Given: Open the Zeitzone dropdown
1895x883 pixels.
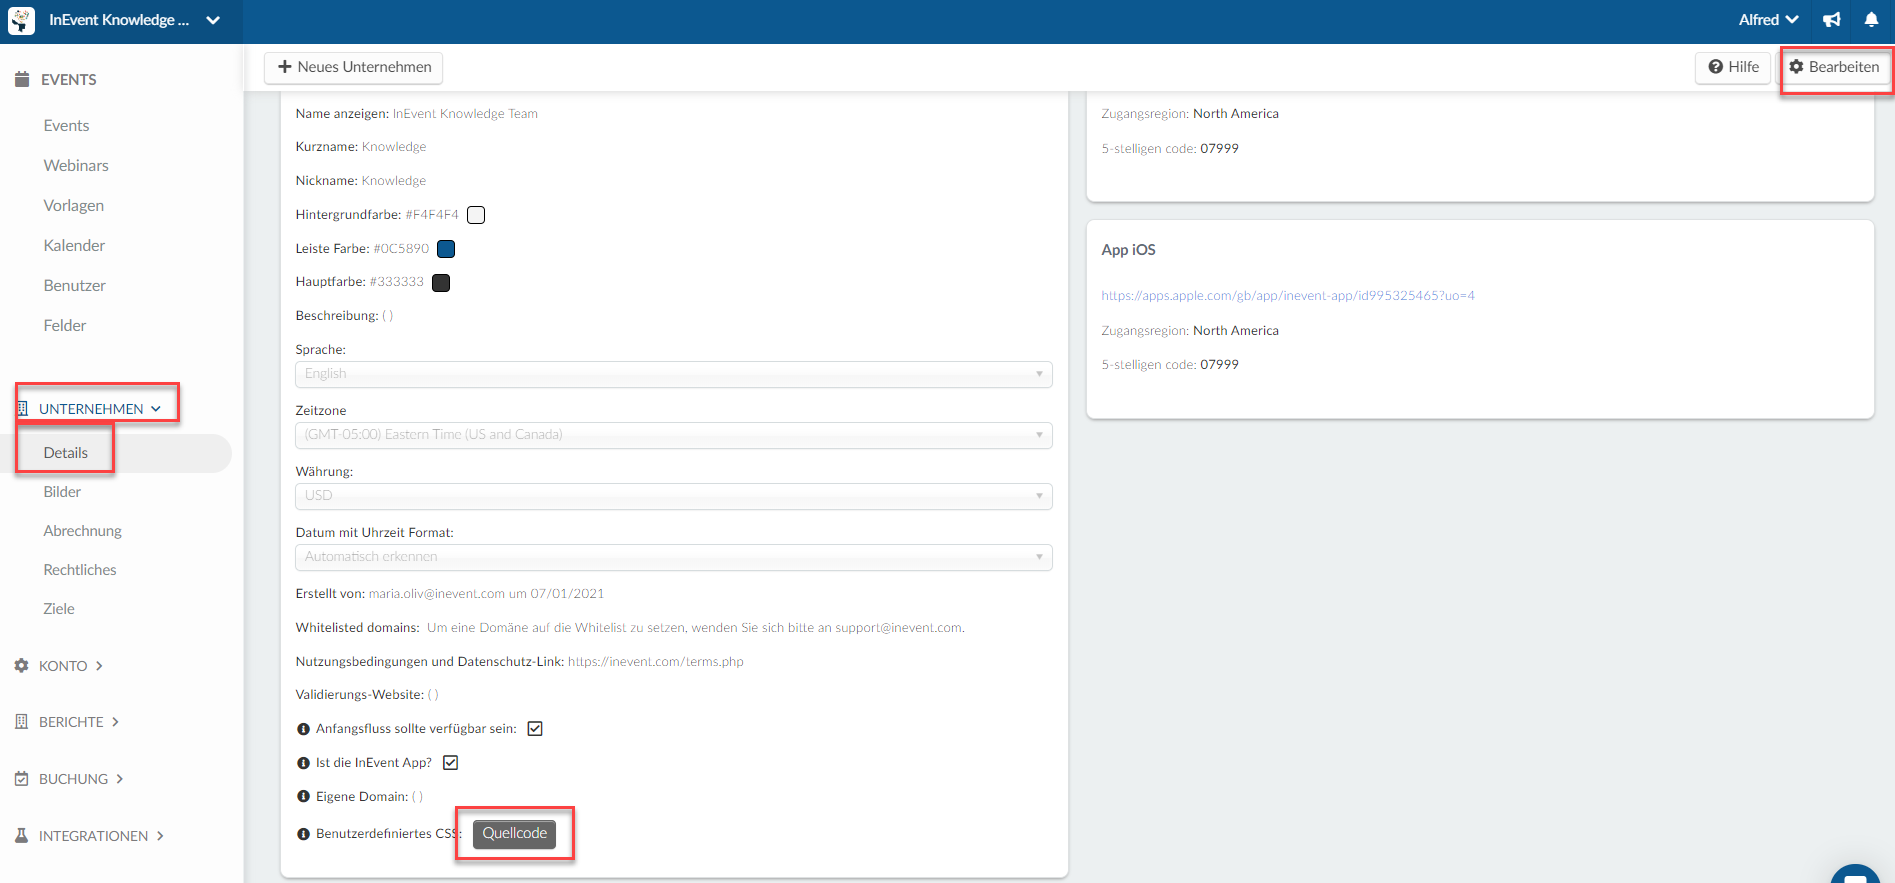Looking at the screenshot, I should pos(673,435).
